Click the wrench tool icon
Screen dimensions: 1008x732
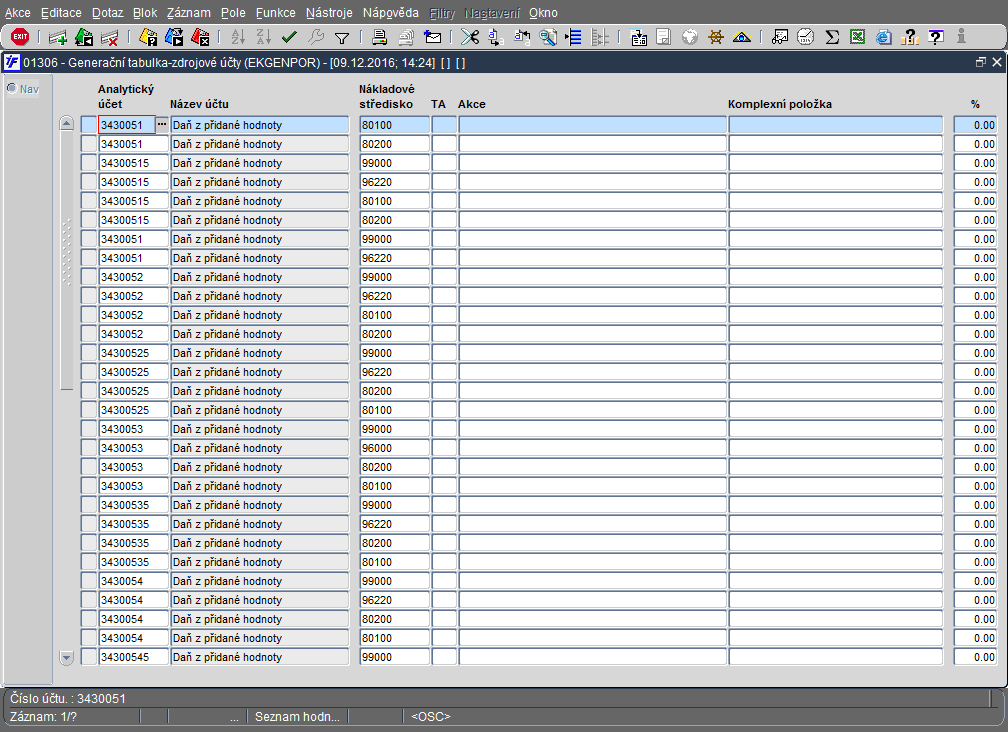316,37
